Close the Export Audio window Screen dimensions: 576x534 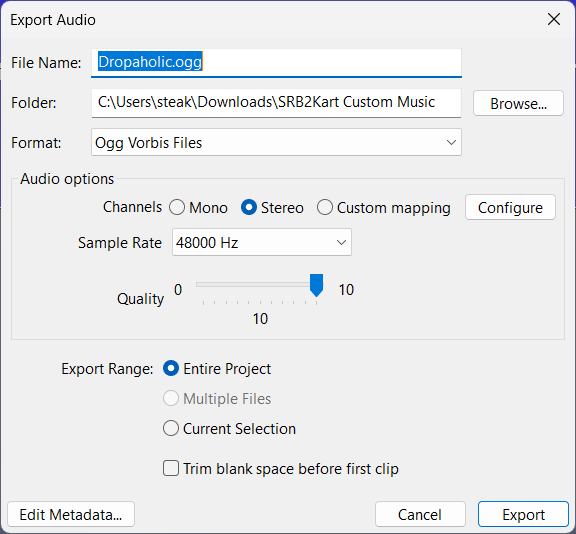[x=554, y=19]
